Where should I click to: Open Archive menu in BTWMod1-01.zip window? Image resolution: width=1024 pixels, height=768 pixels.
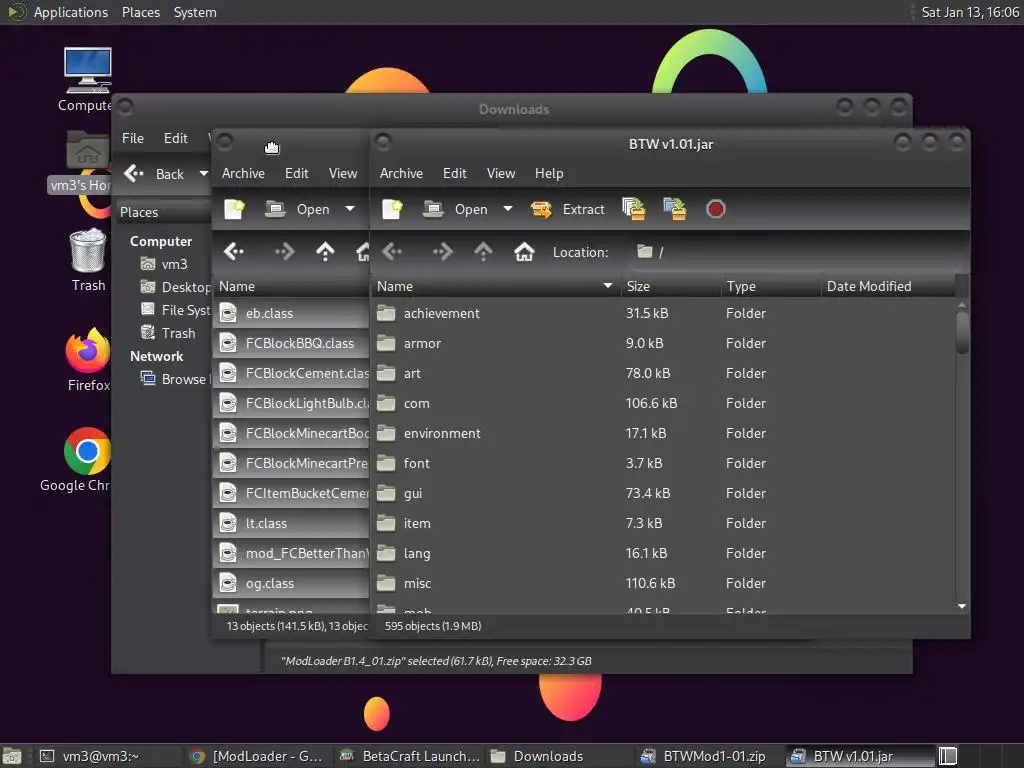point(243,173)
